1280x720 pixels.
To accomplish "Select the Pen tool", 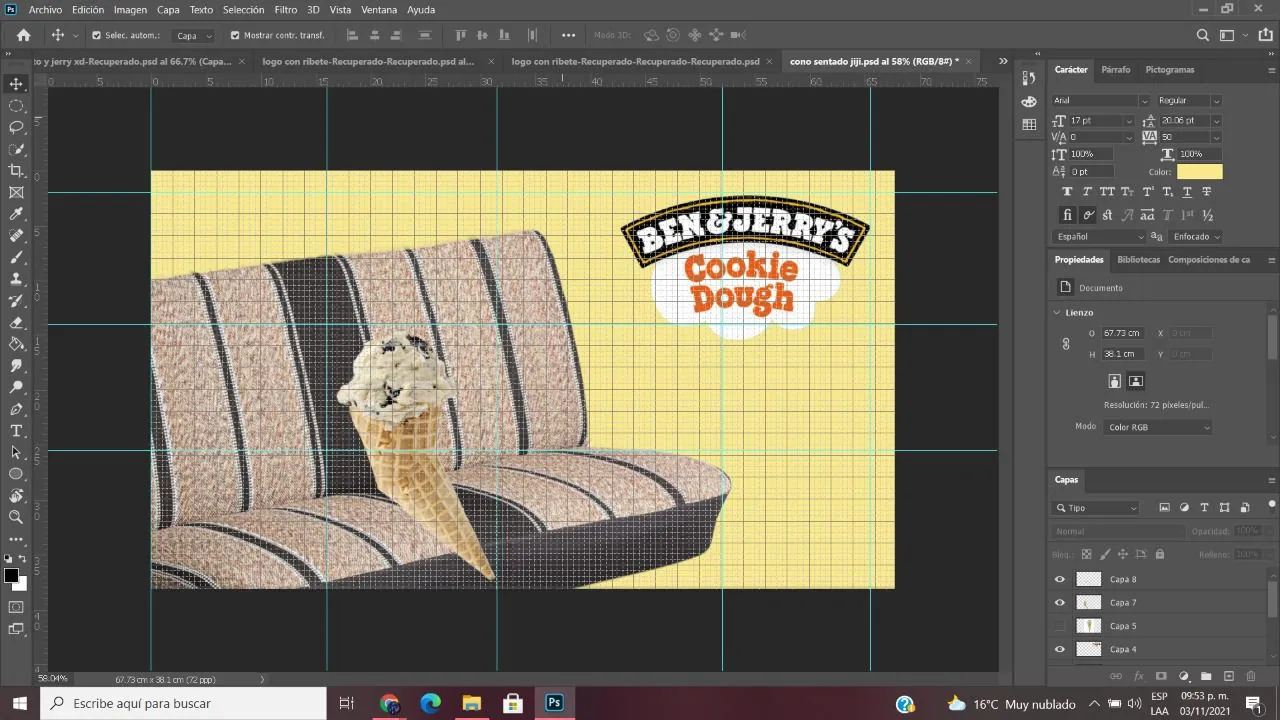I will point(16,409).
